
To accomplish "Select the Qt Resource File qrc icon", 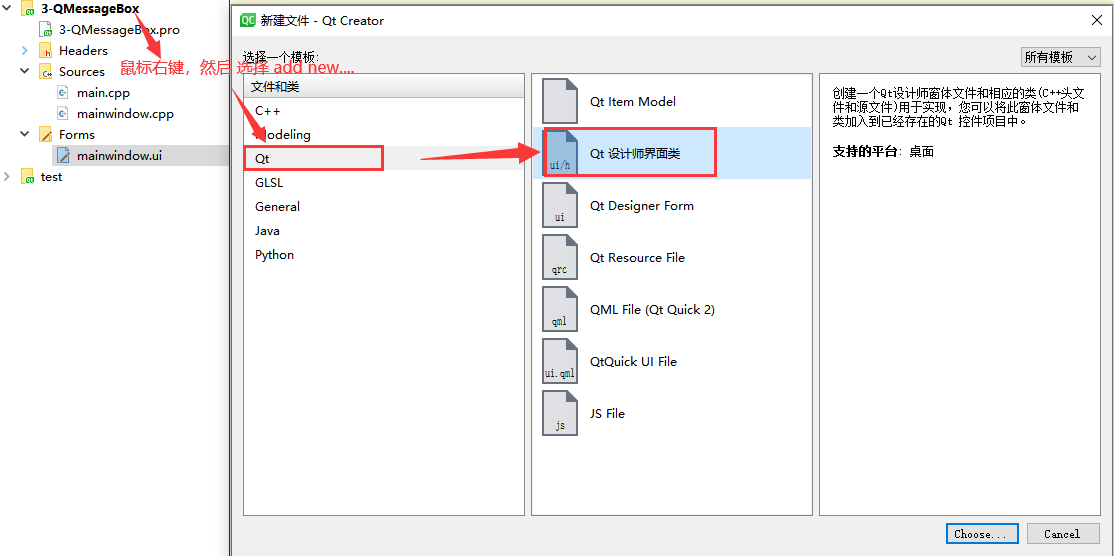I will click(x=560, y=257).
